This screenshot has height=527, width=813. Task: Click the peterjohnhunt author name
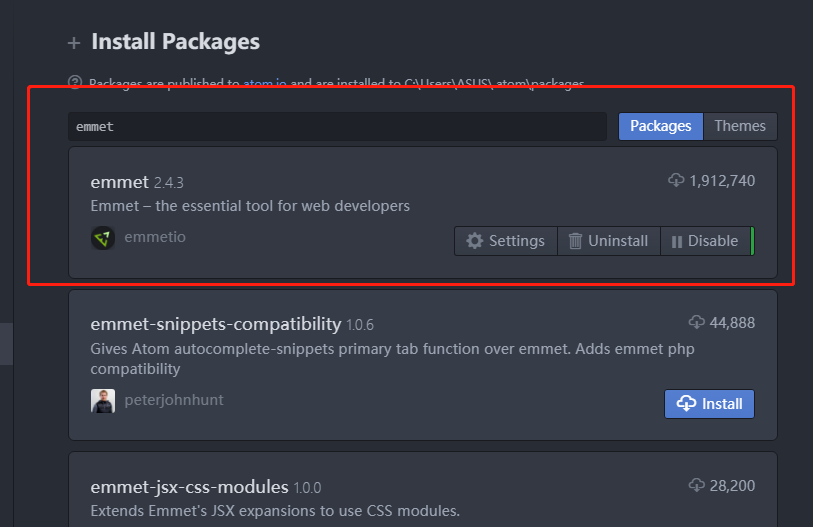coord(174,400)
